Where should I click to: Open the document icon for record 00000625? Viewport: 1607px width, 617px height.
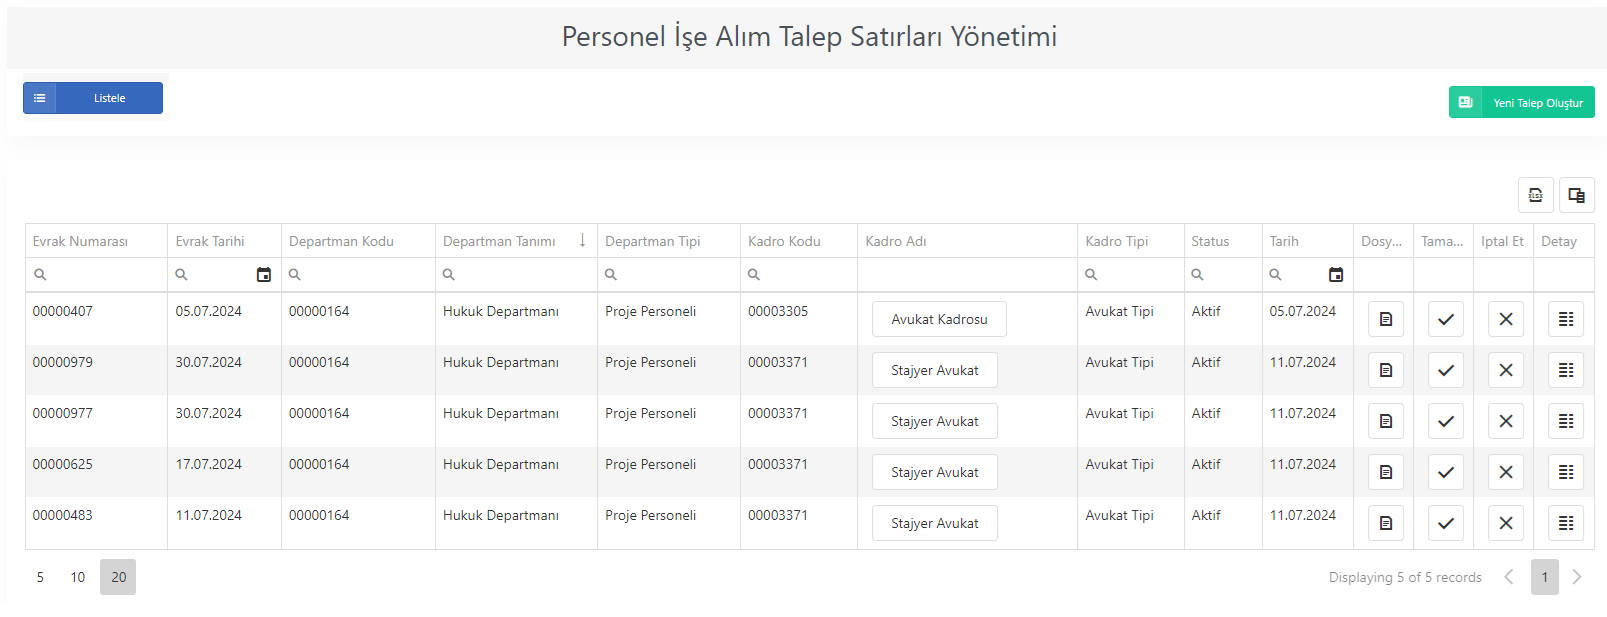[1385, 472]
